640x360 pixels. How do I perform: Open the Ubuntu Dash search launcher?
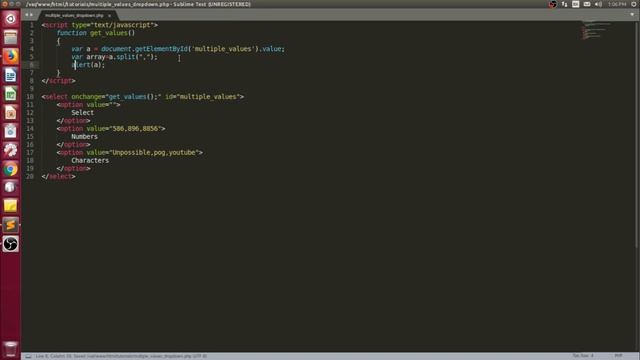[x=11, y=19]
